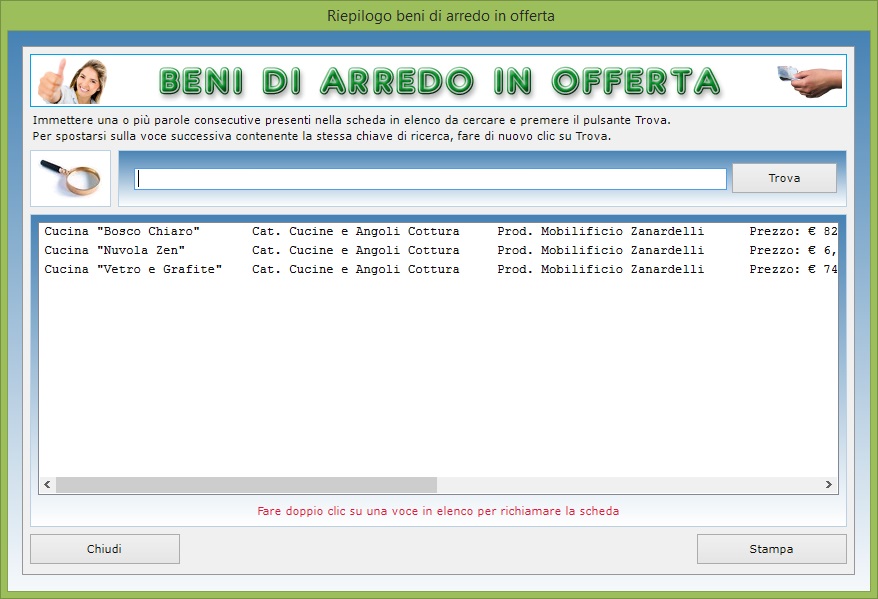Click the window title "Riepilogo beni di arredo in offerta"
This screenshot has width=878, height=599.
click(x=440, y=16)
